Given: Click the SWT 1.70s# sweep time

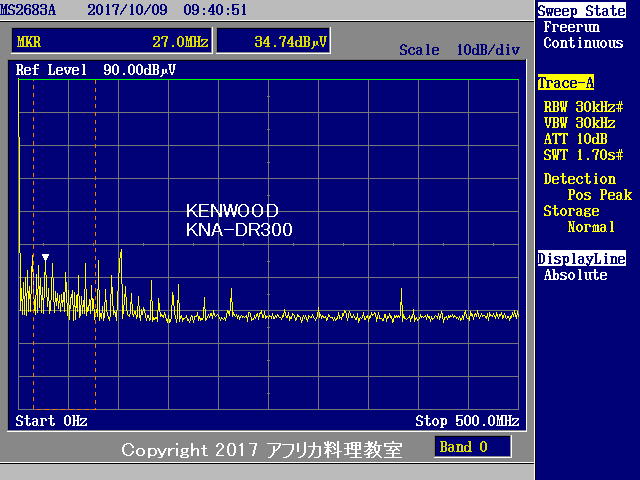Looking at the screenshot, I should pos(583,155).
